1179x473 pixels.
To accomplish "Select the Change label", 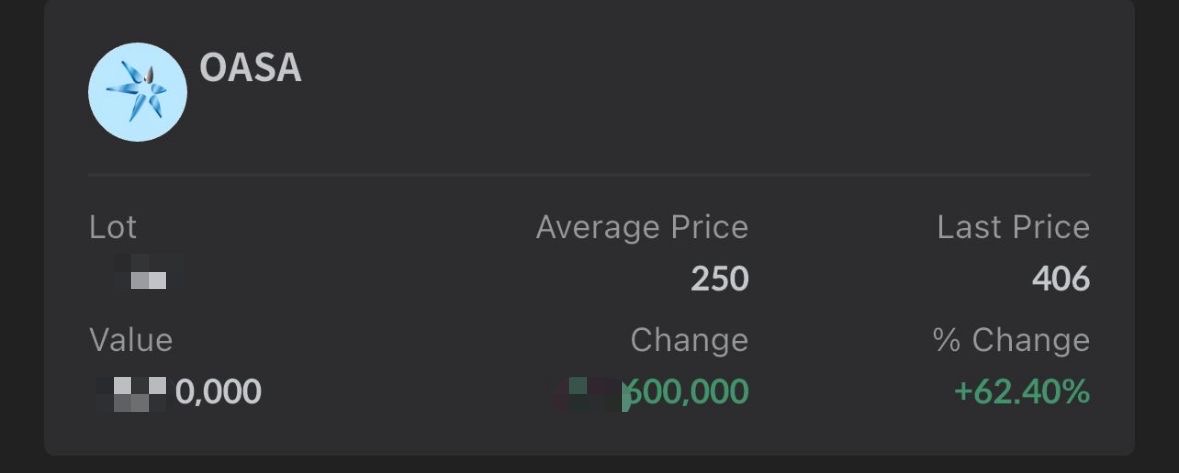I will coord(688,340).
